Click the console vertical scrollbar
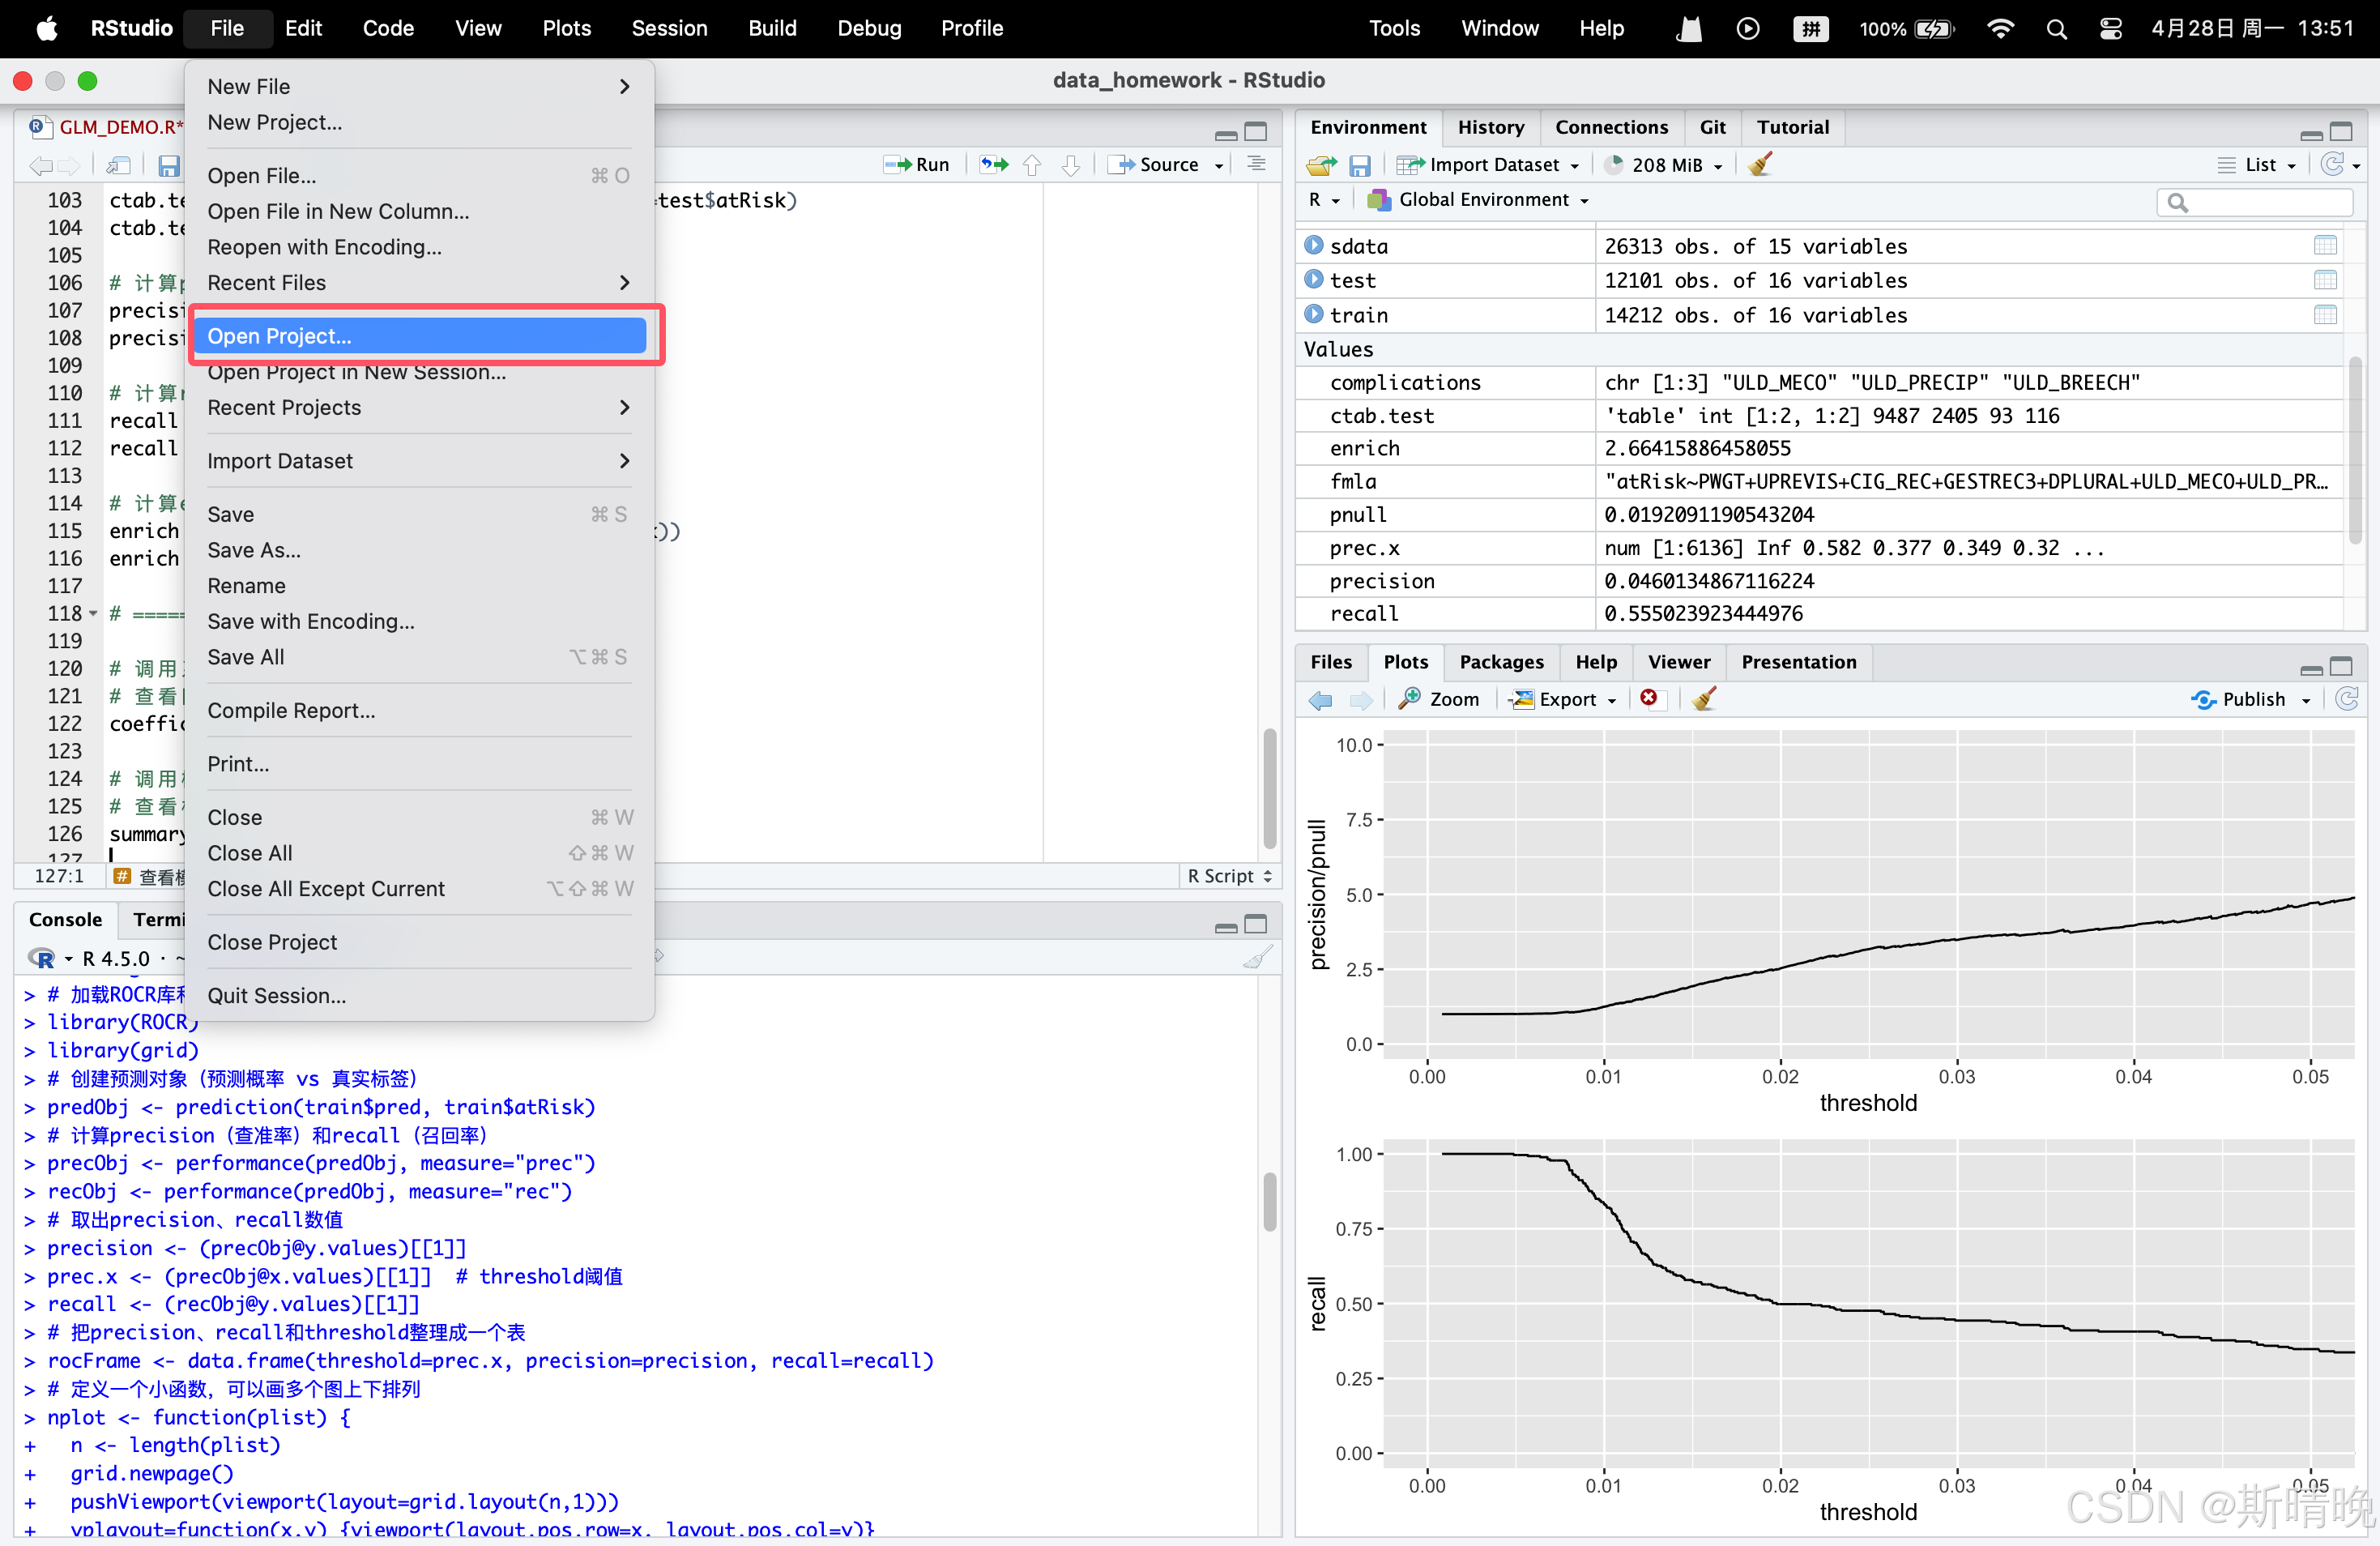 pyautogui.click(x=1269, y=1200)
